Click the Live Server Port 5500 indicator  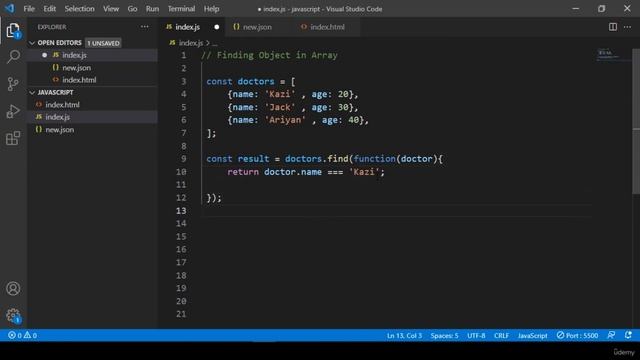pyautogui.click(x=577, y=336)
